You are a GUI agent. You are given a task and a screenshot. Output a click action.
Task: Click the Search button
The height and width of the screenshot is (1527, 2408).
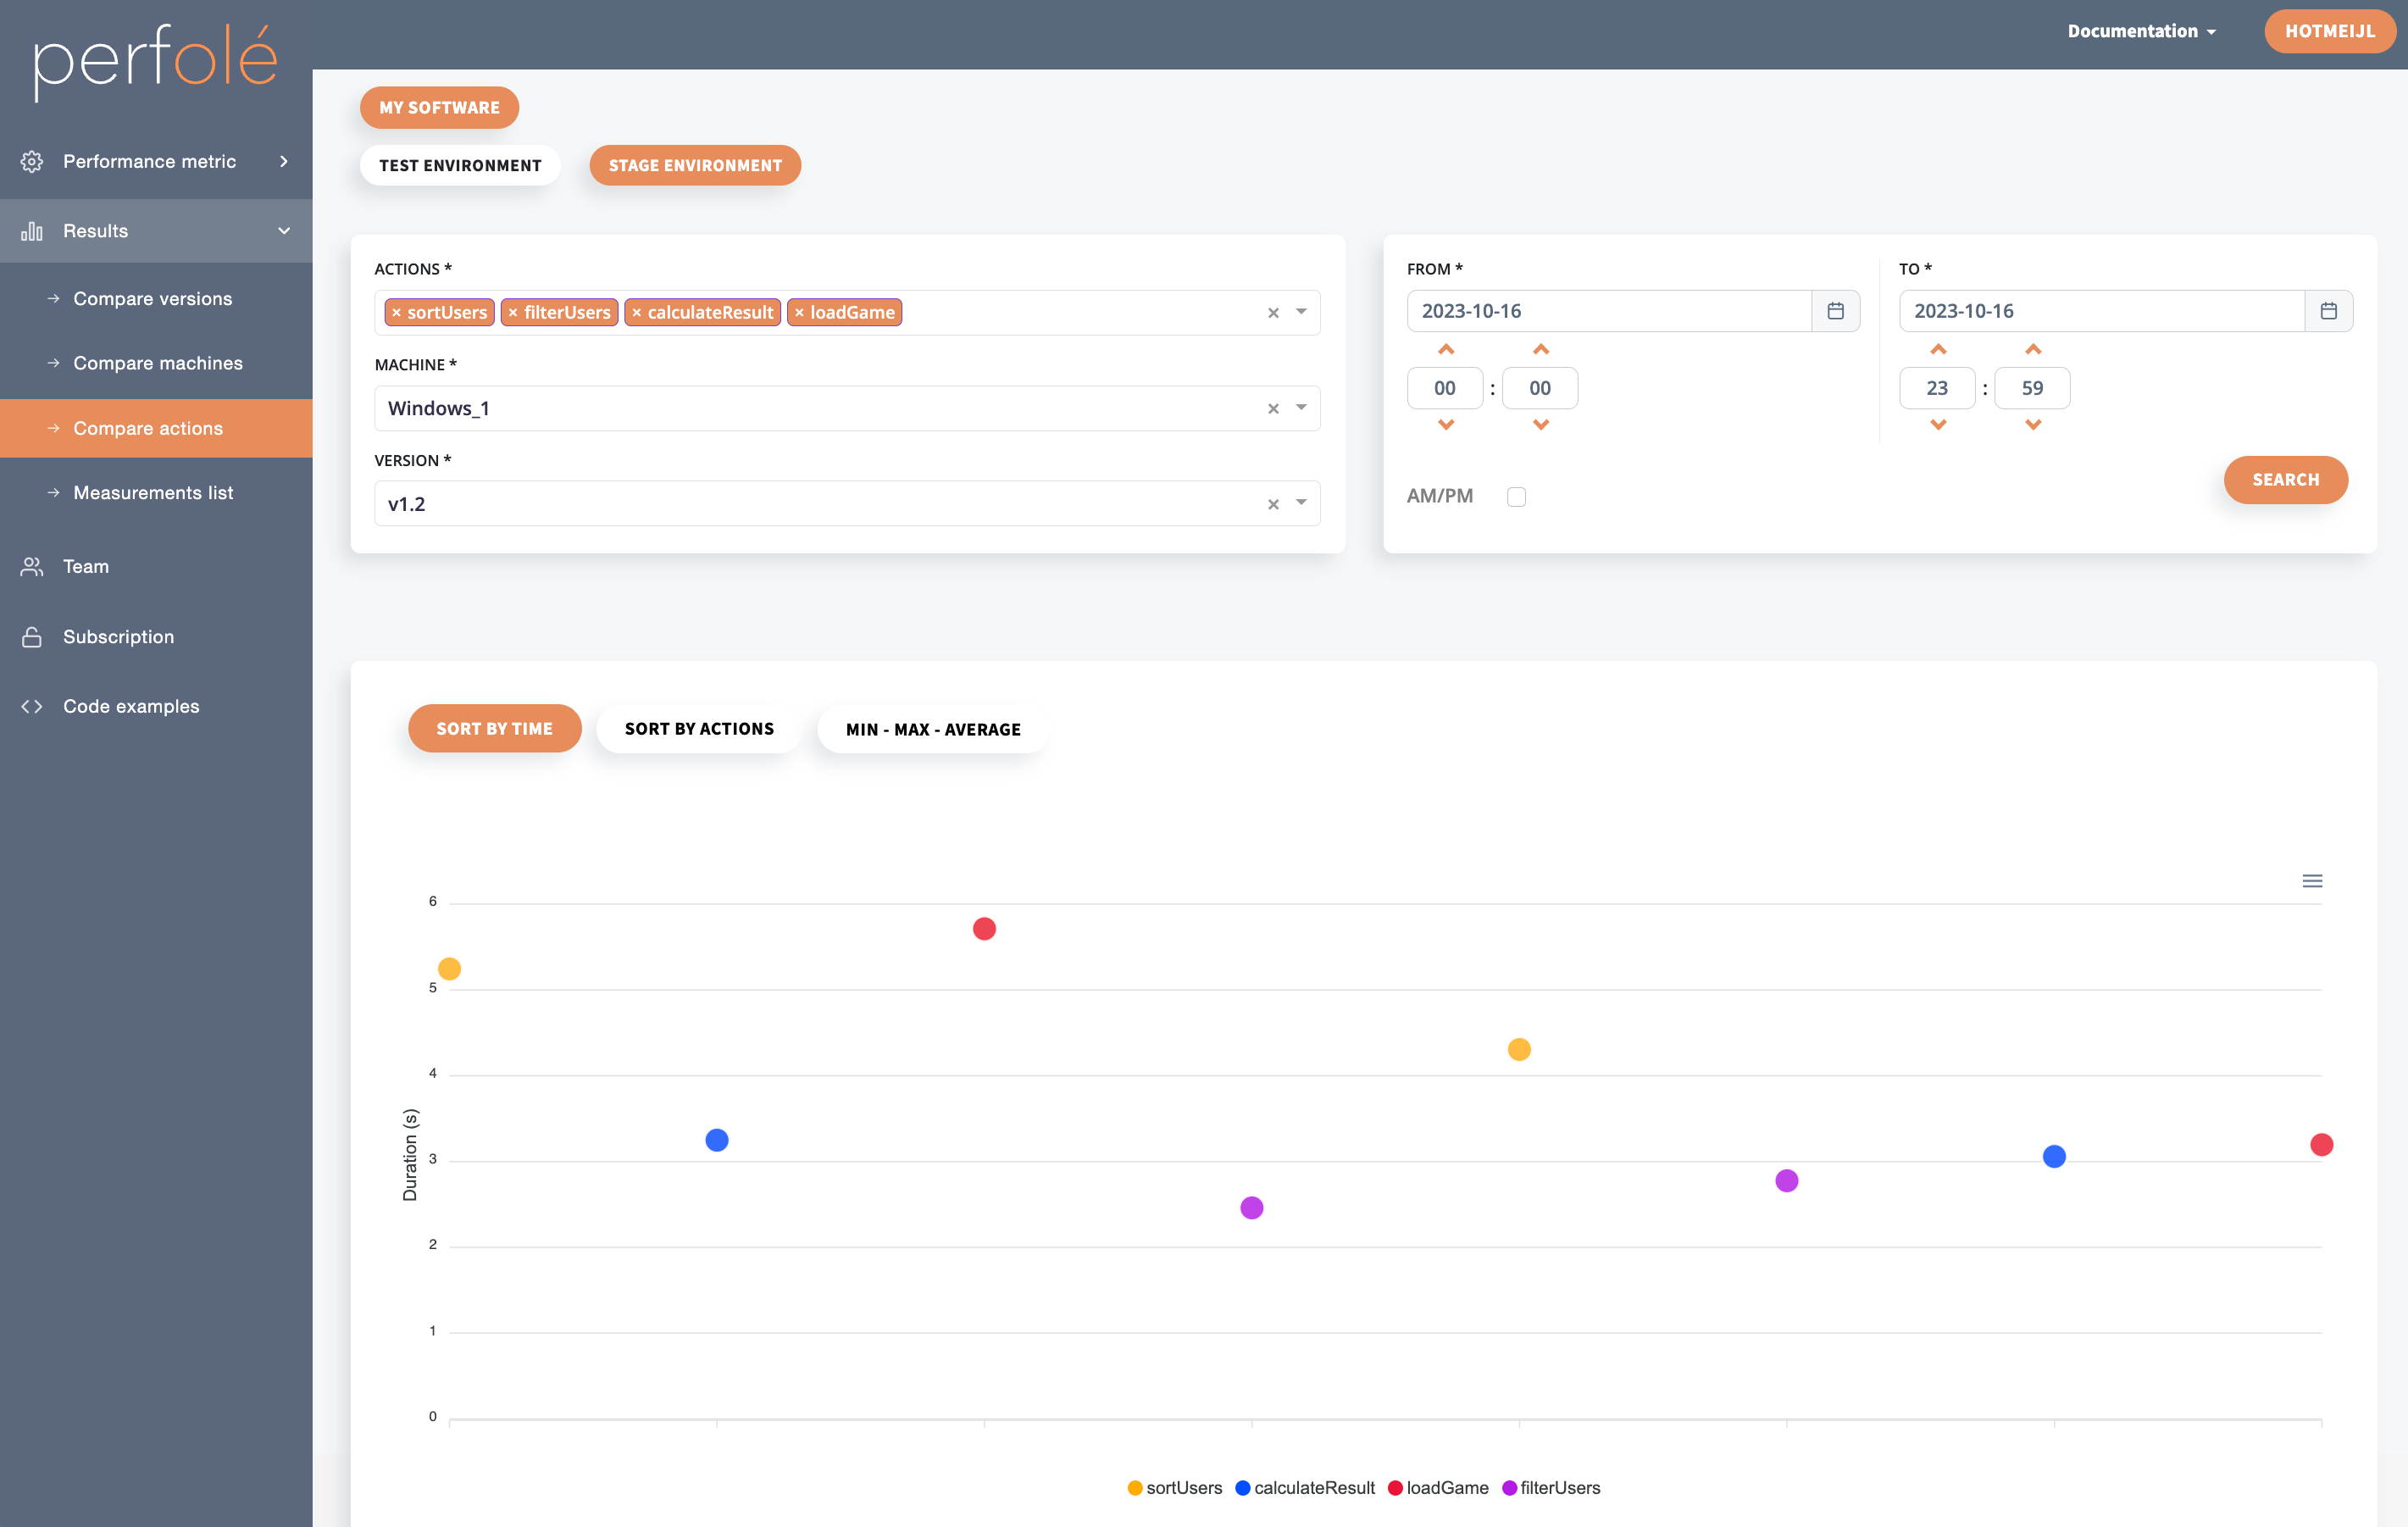[x=2285, y=480]
